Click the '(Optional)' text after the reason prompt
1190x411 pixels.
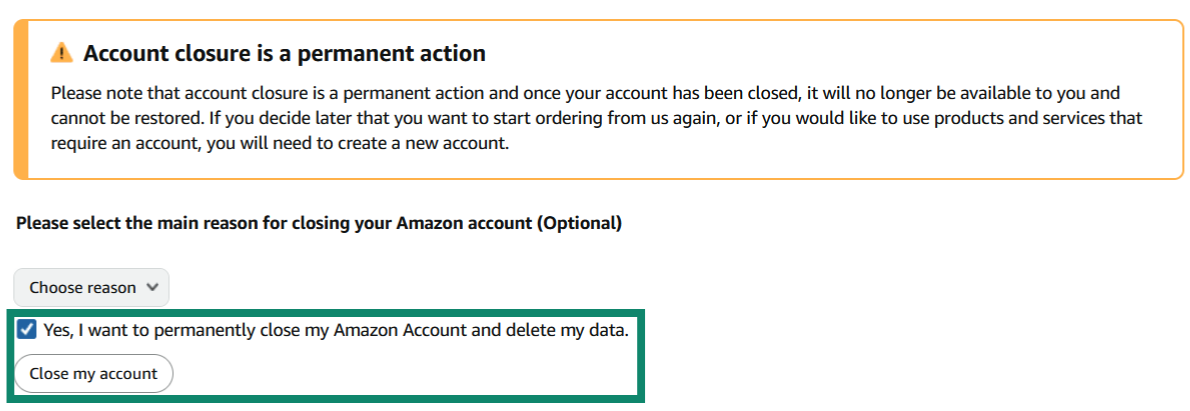coord(579,223)
